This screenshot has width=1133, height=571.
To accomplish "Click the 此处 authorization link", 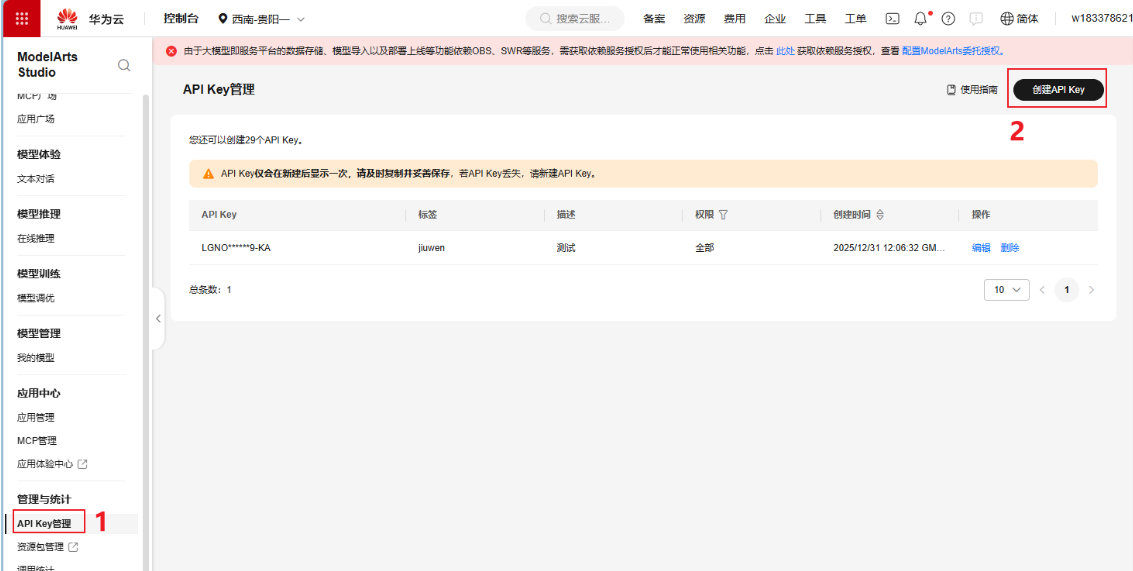I will [785, 51].
